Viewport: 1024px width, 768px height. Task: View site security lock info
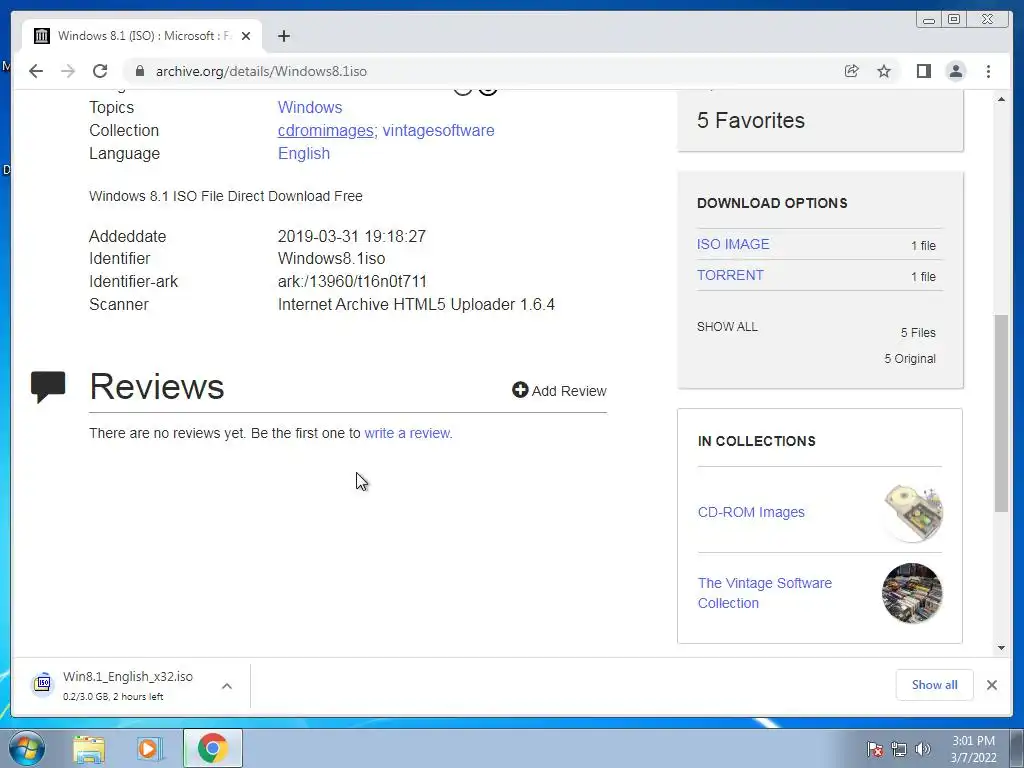pyautogui.click(x=140, y=71)
